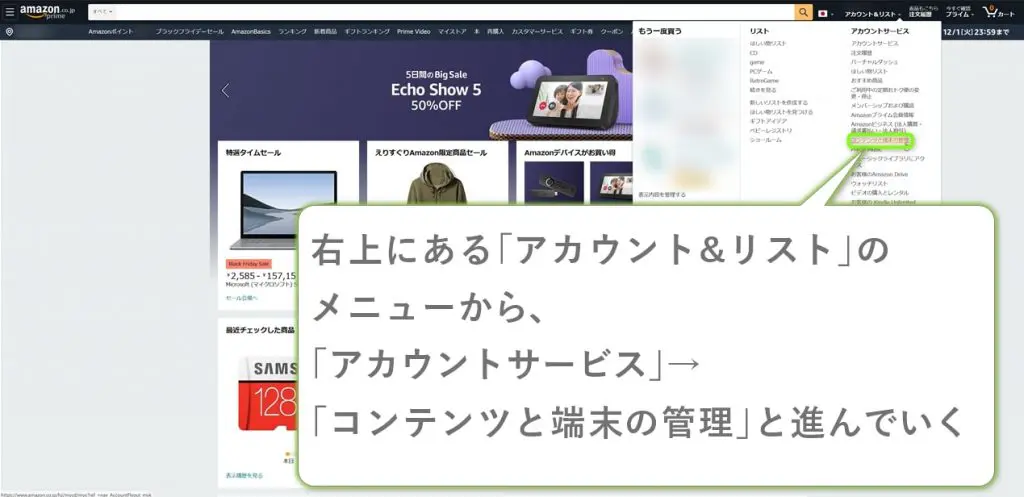Viewport: 1024px width, 497px height.
Task: Click ほしい物リストを見つける
Action: pyautogui.click(x=781, y=112)
